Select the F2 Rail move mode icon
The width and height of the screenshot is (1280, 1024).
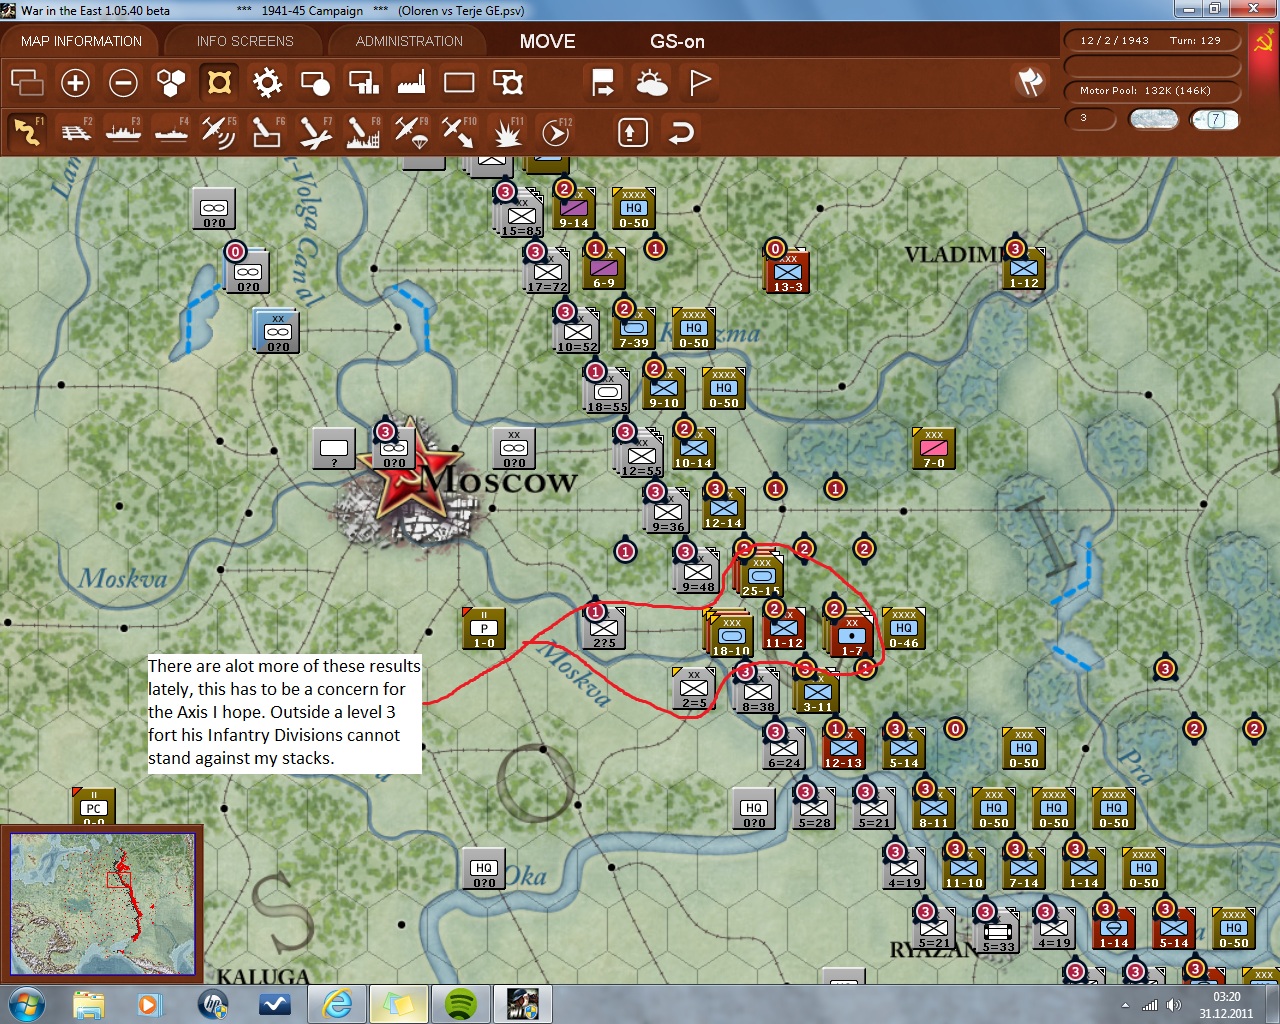(x=75, y=131)
